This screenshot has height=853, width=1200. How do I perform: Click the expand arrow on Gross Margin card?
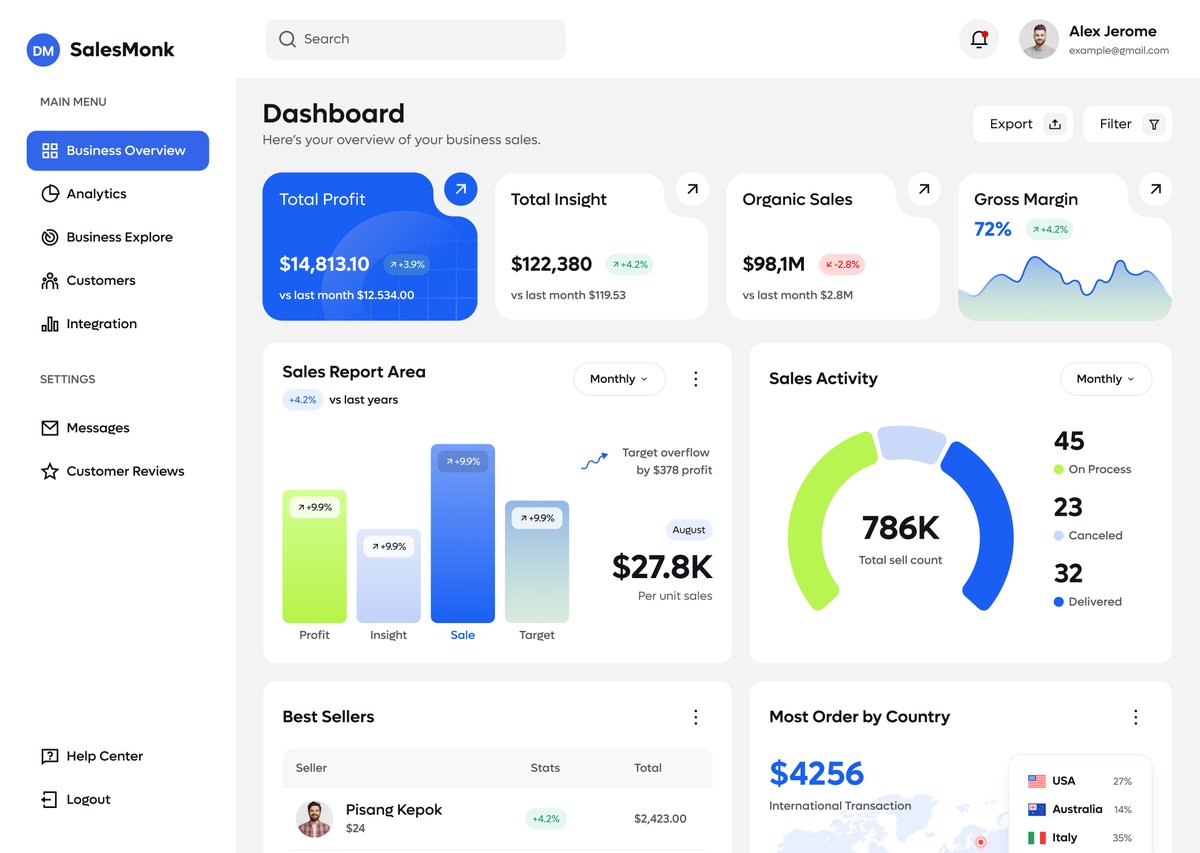point(1155,189)
